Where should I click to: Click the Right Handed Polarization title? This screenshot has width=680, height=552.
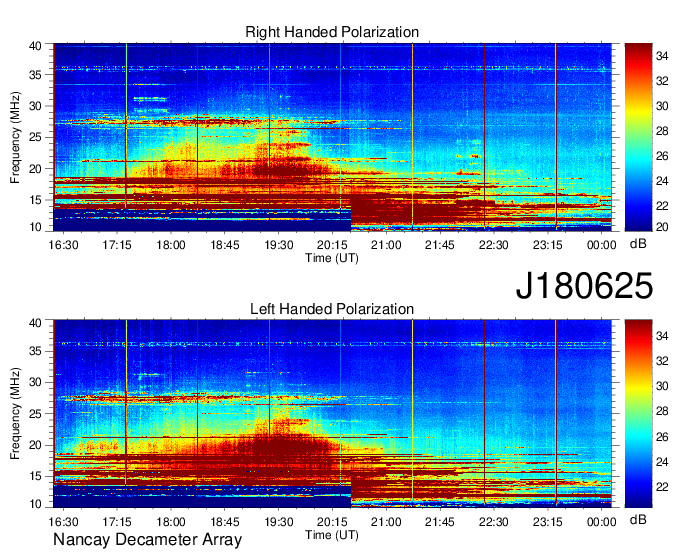coord(332,32)
